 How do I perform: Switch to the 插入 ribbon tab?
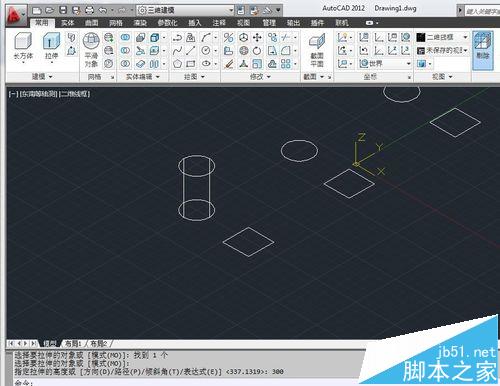(x=195, y=23)
